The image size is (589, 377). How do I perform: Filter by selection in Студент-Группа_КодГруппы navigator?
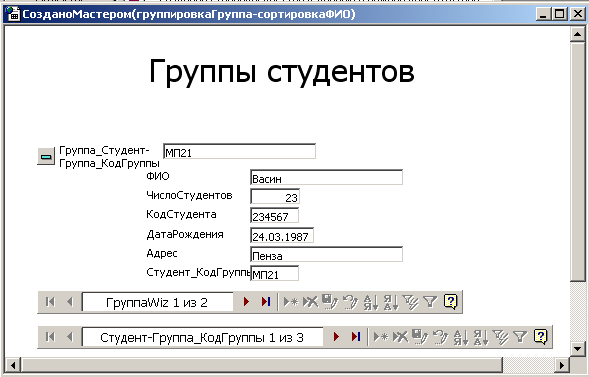[x=501, y=337]
